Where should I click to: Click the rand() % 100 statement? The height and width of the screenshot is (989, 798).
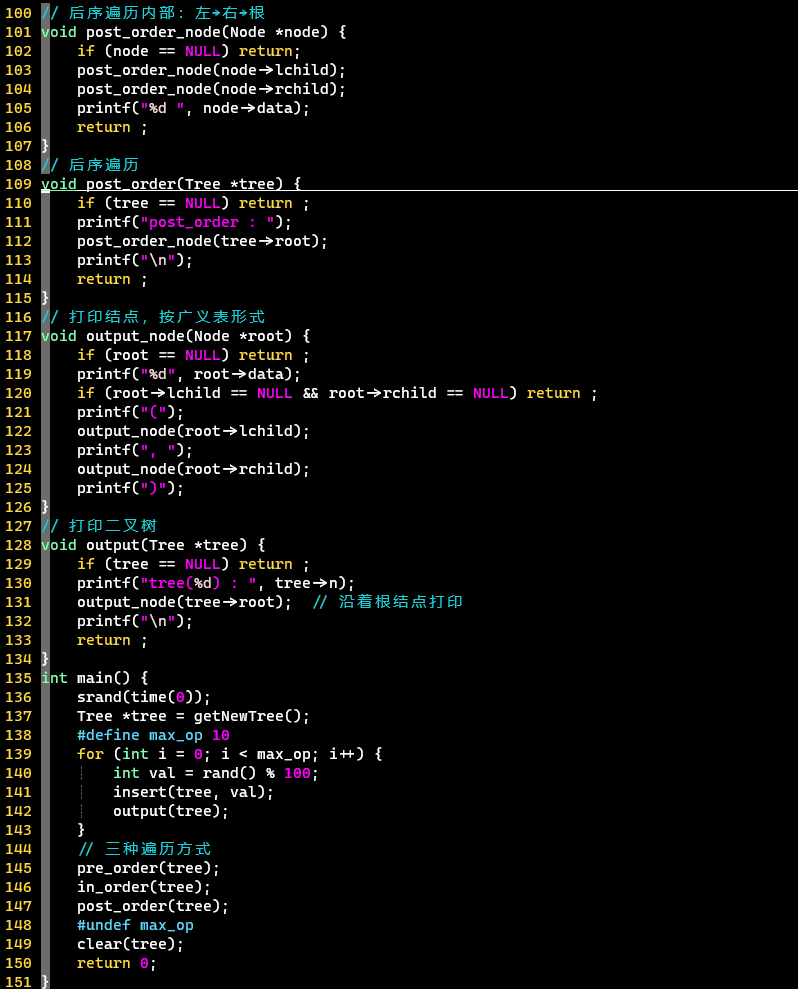(216, 773)
